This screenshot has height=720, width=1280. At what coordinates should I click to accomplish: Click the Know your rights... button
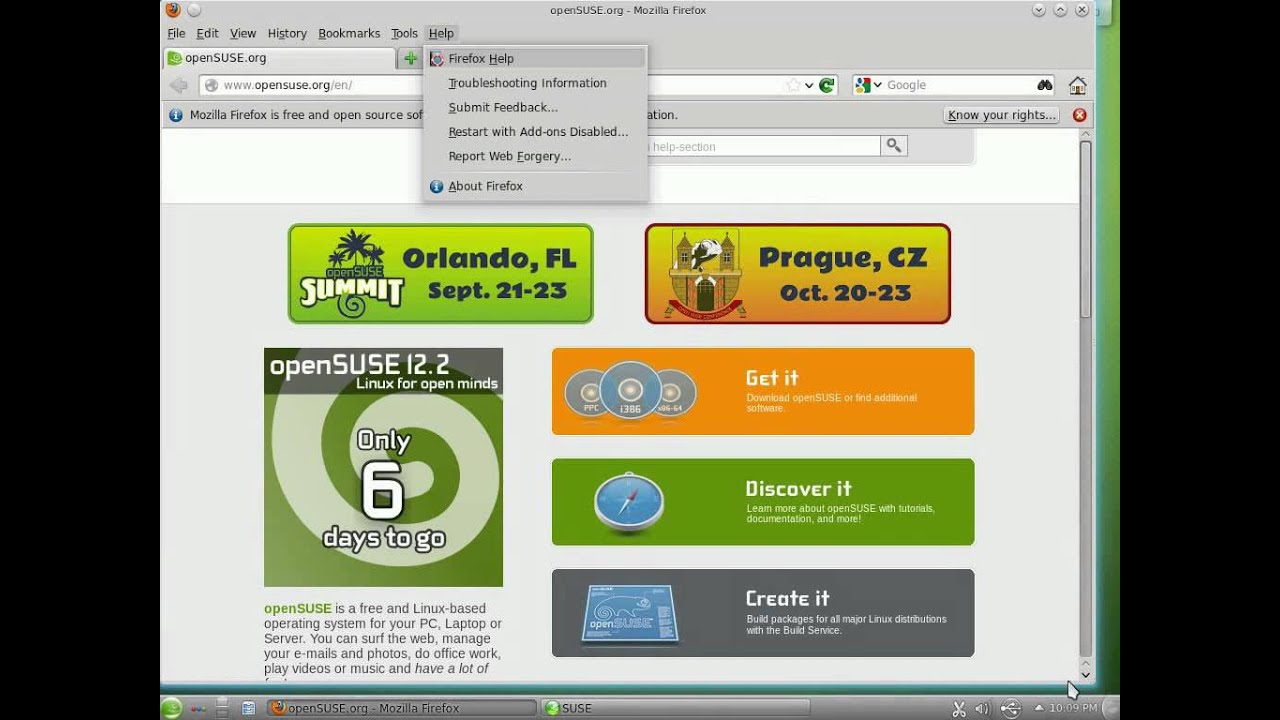point(1002,115)
